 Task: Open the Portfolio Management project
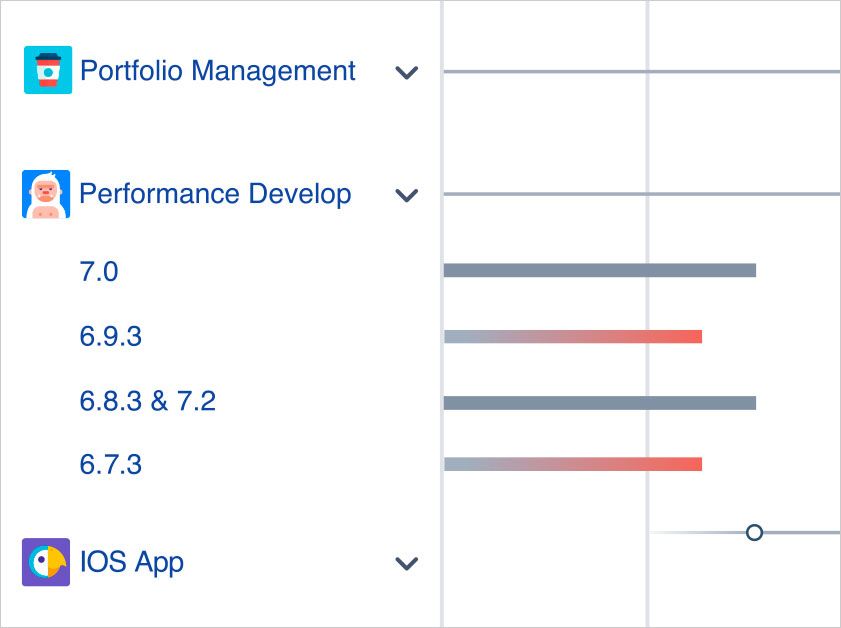219,71
